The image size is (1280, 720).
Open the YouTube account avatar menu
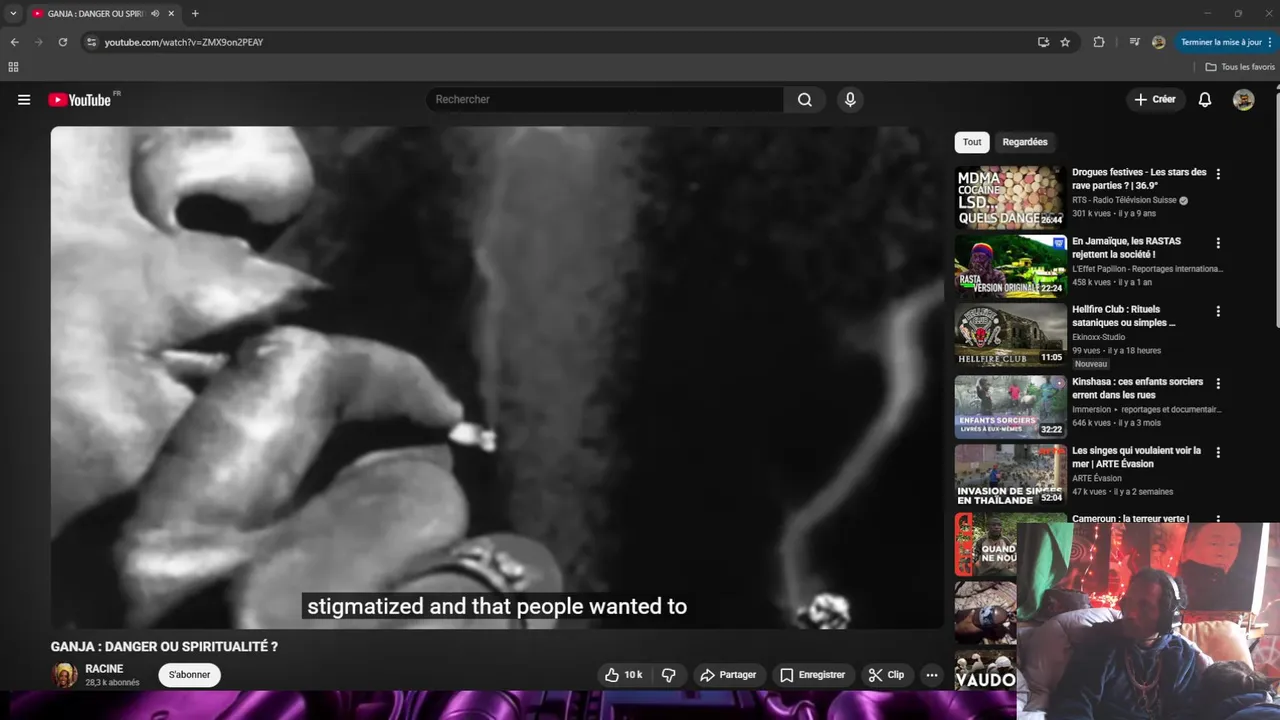tap(1243, 100)
